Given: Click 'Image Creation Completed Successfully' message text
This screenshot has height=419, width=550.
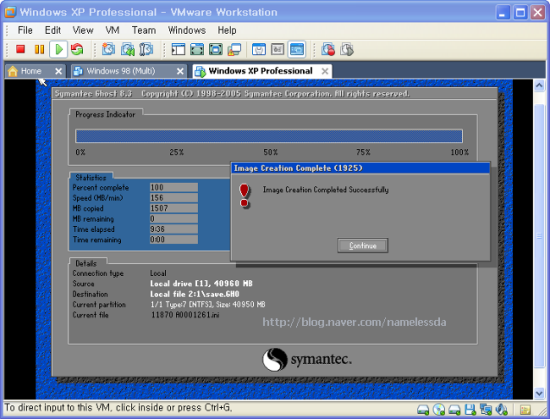Looking at the screenshot, I should [326, 190].
